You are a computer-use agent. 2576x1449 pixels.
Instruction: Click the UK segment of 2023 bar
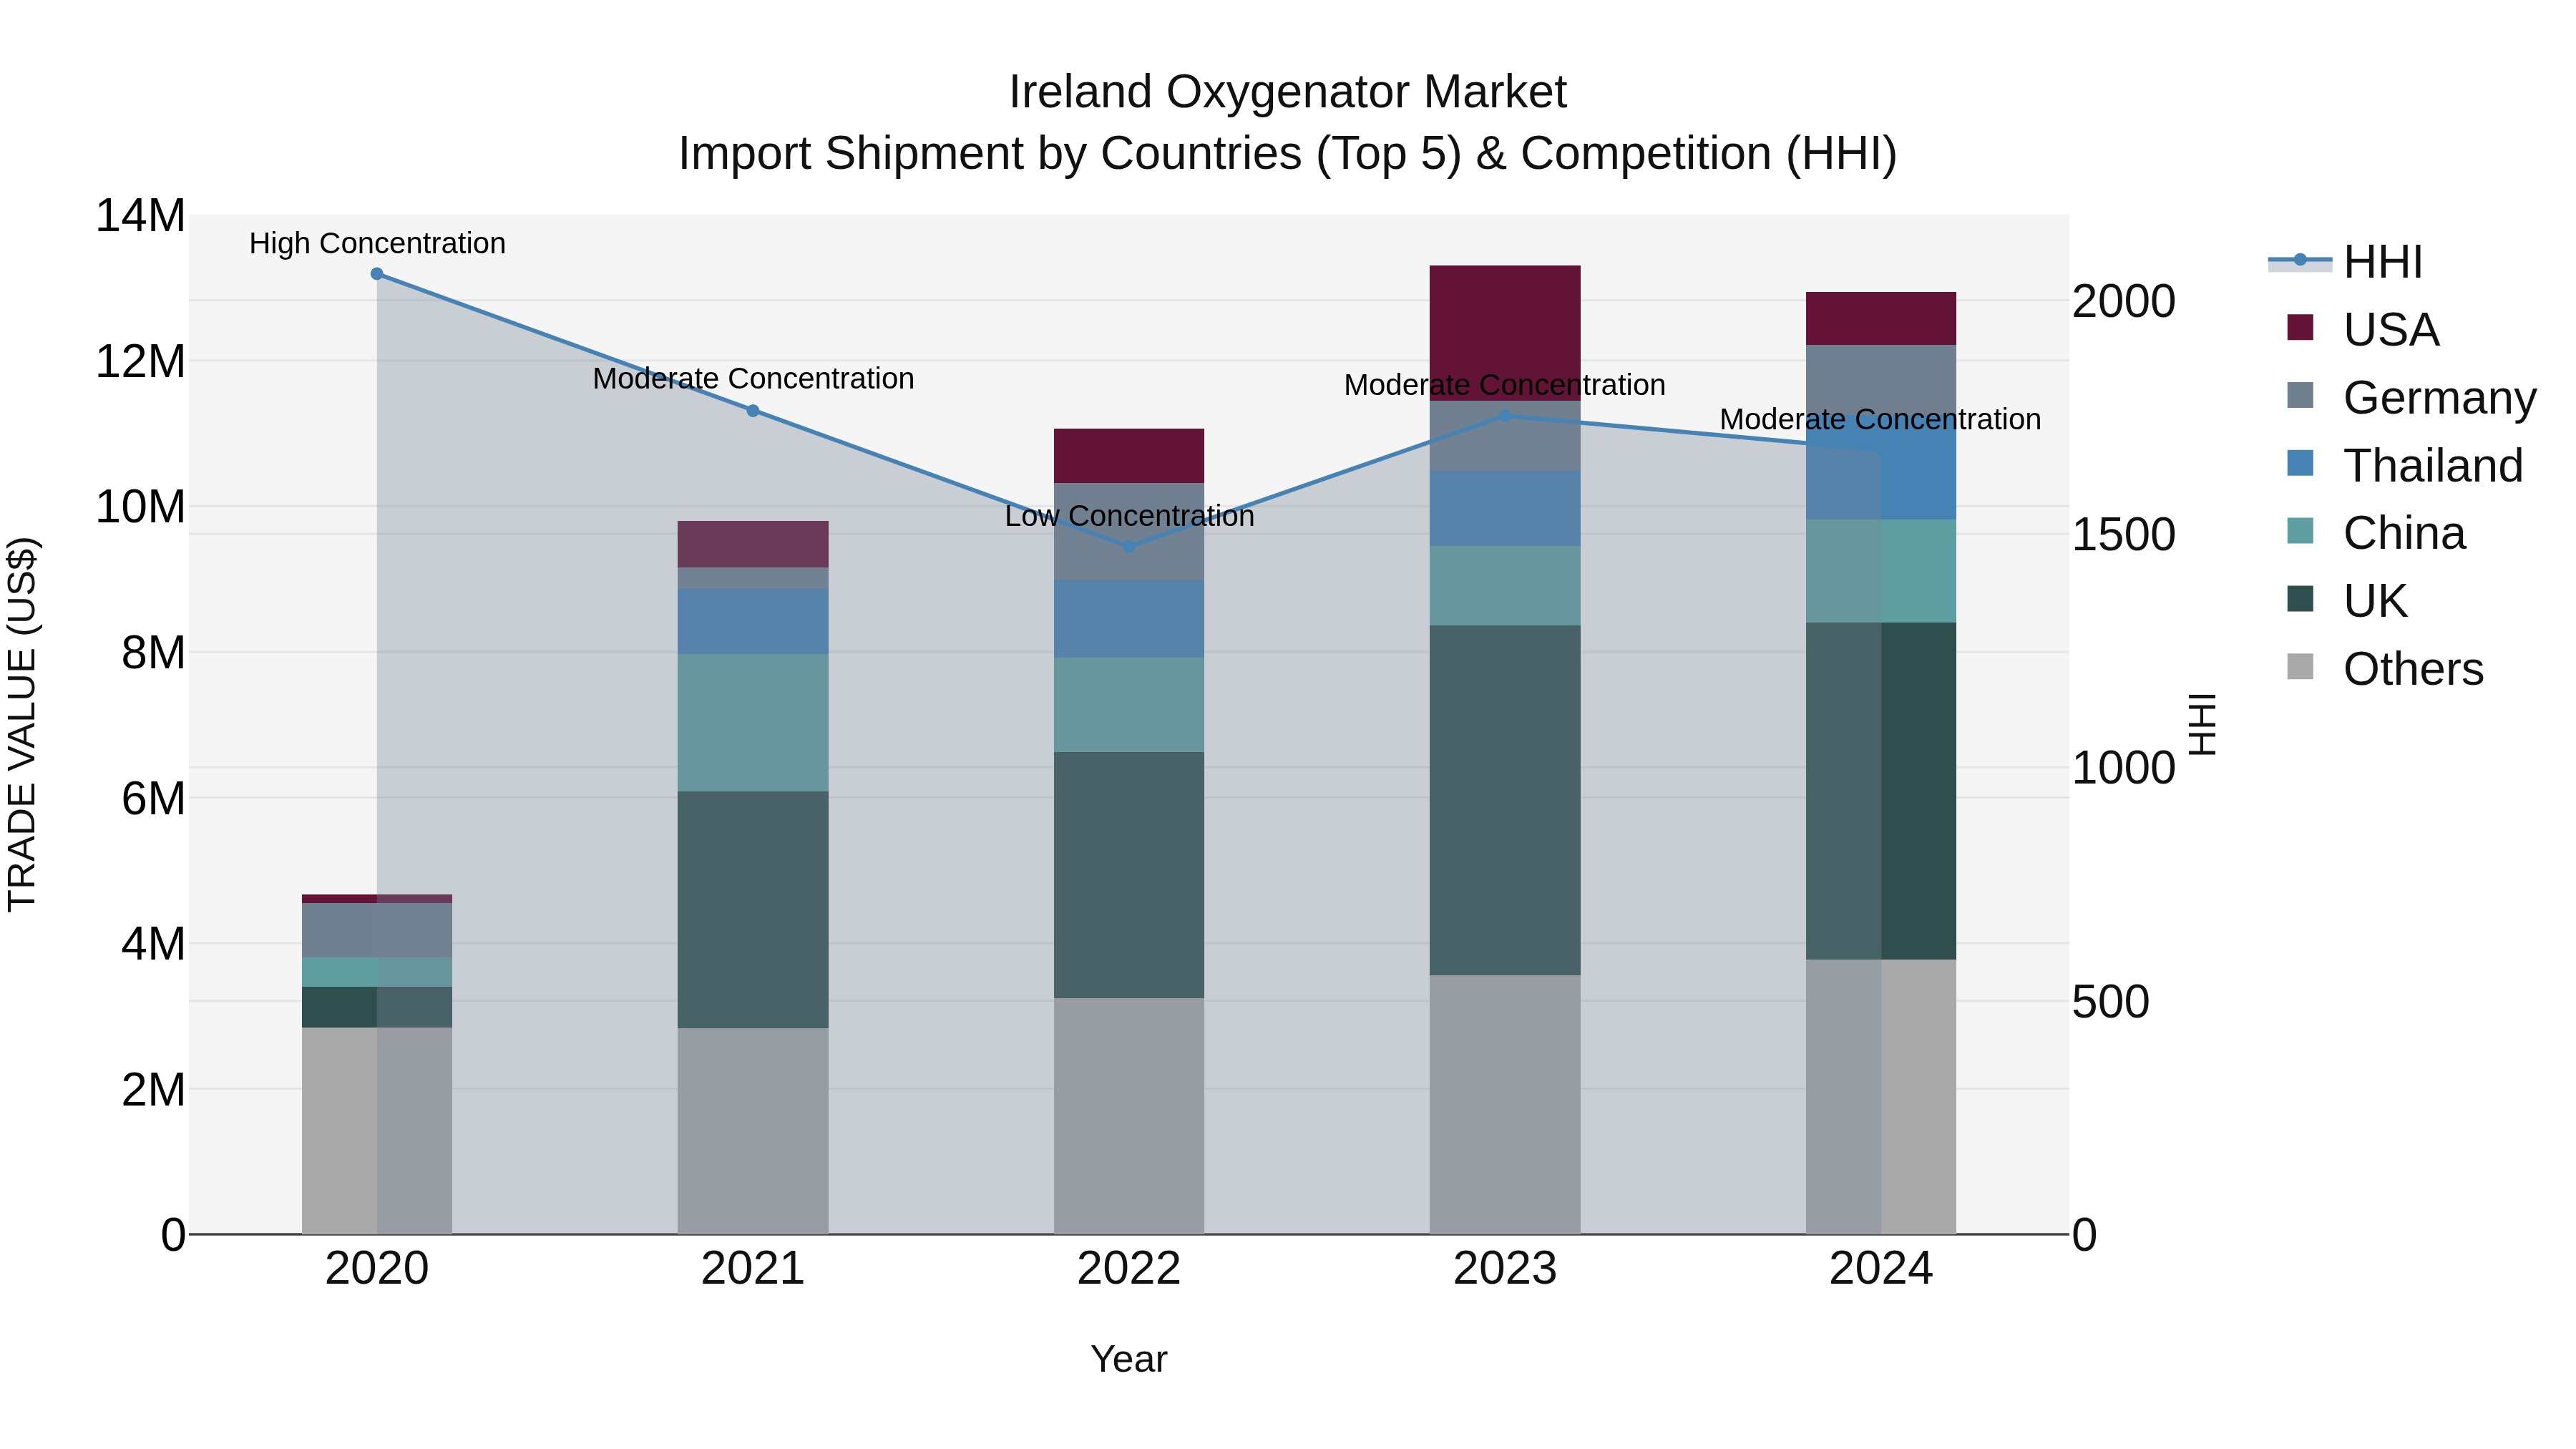(x=1505, y=801)
